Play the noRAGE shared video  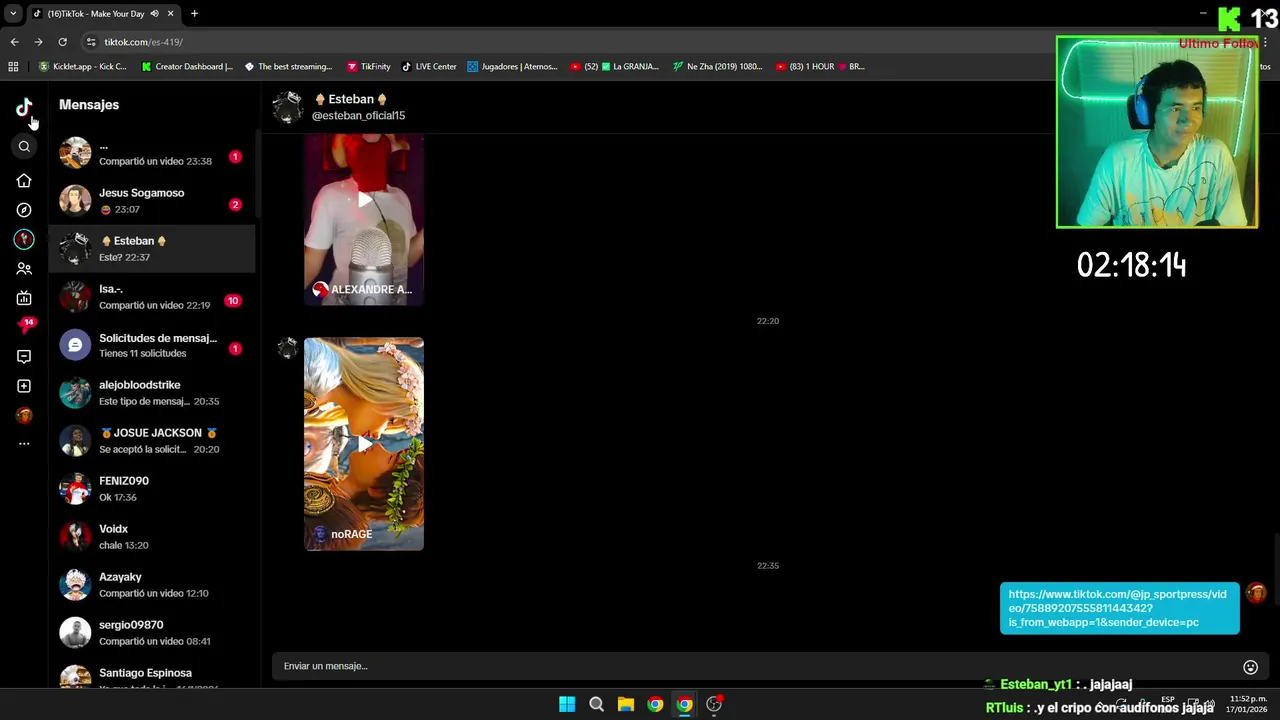(364, 444)
